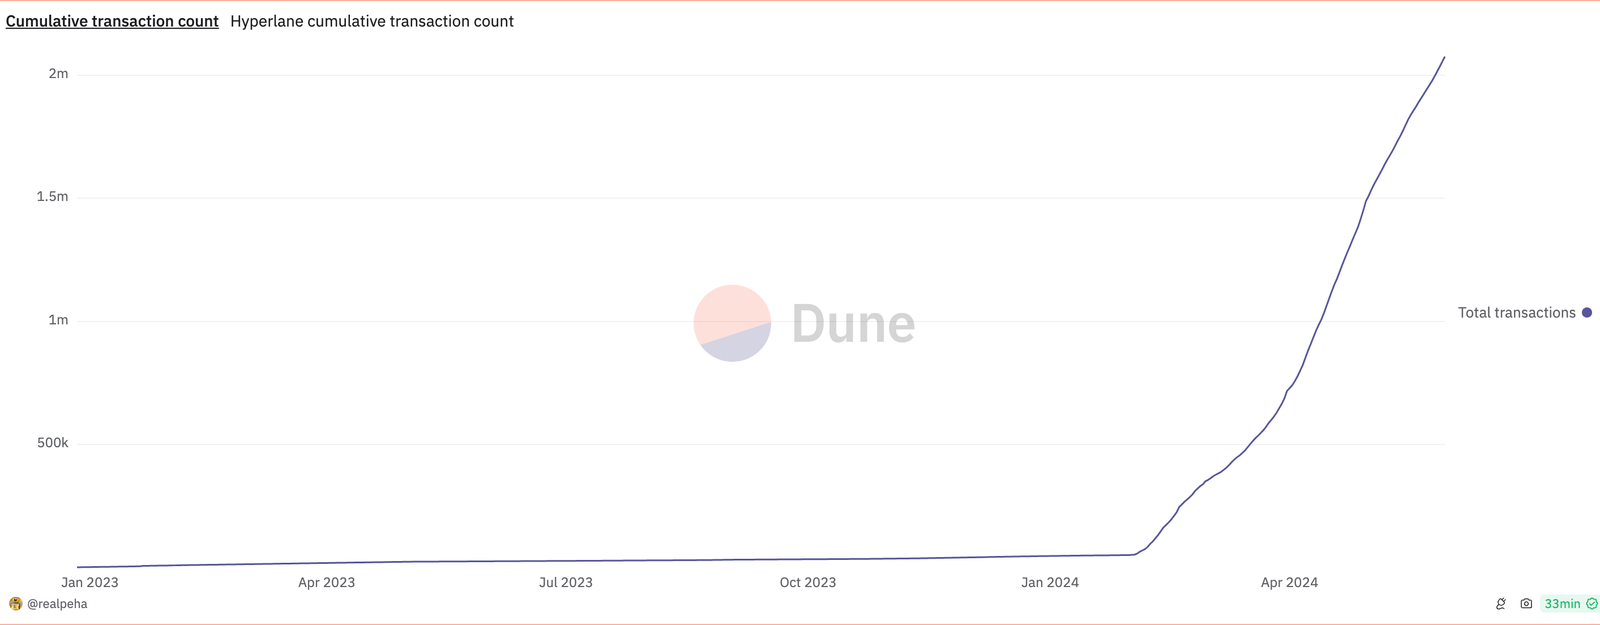Click the line's peak near 2m
Image resolution: width=1600 pixels, height=625 pixels.
click(1444, 58)
